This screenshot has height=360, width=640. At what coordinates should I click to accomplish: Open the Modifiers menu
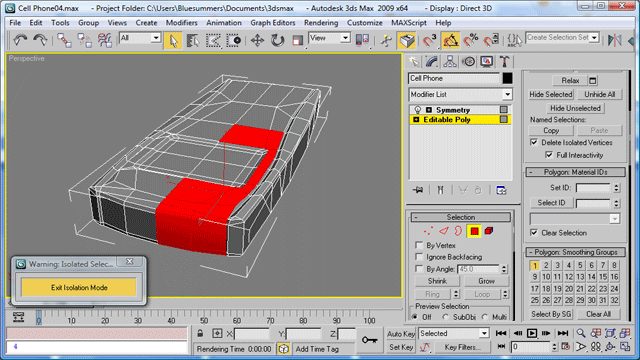181,23
